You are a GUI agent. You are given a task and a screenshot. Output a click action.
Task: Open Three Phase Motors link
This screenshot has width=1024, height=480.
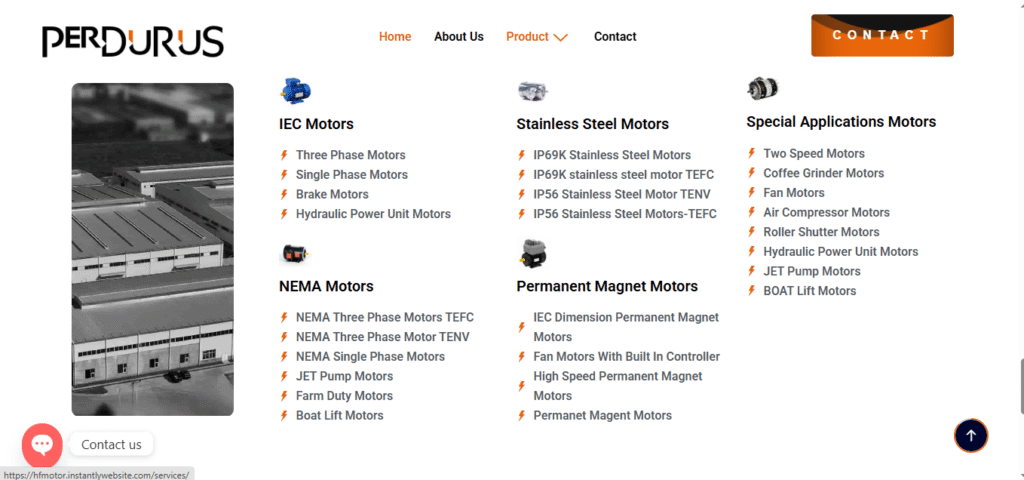(351, 155)
